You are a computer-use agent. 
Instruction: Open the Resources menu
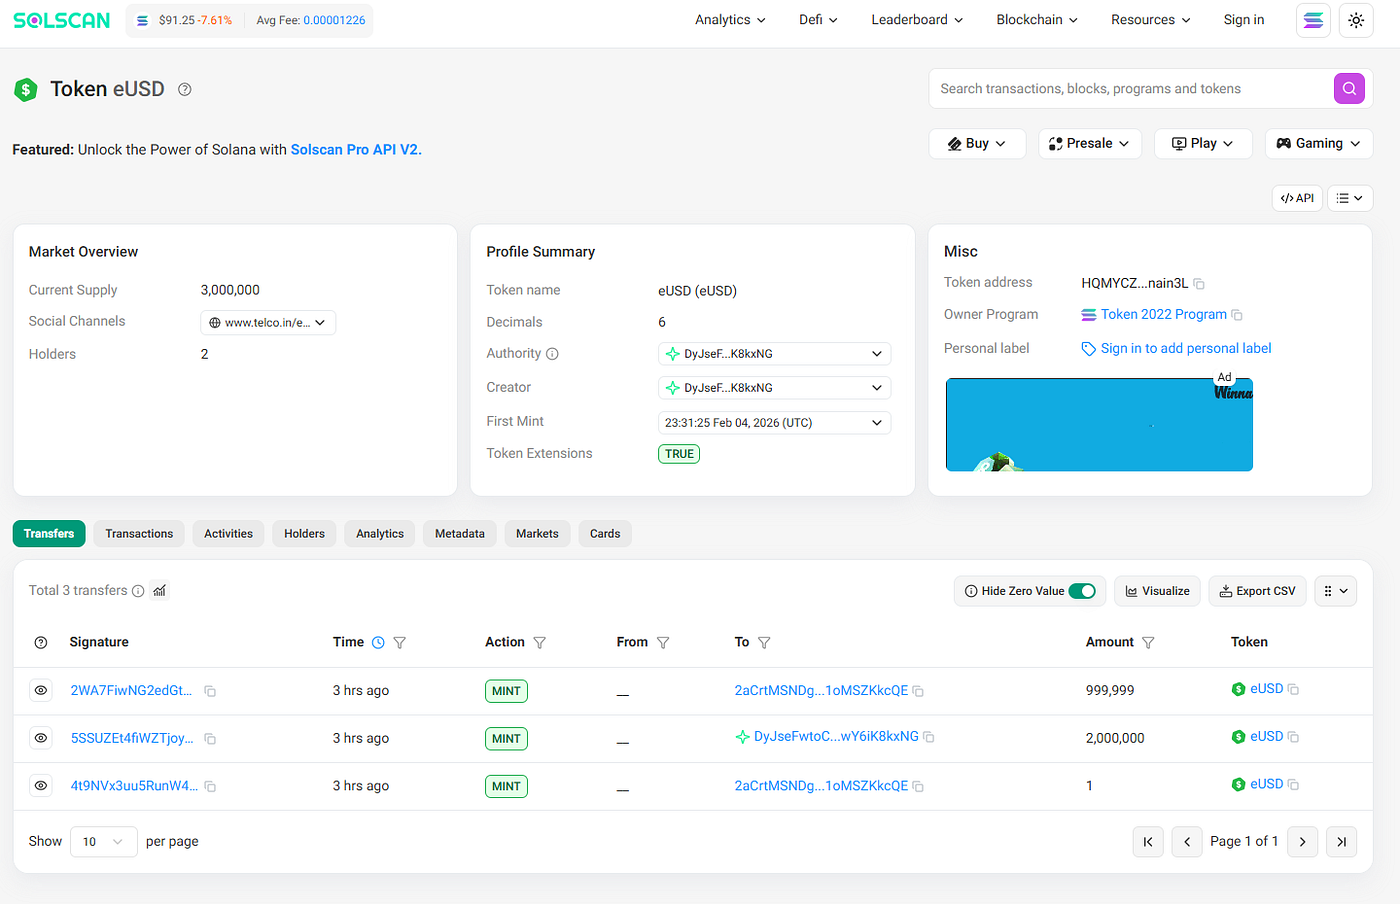click(x=1151, y=20)
